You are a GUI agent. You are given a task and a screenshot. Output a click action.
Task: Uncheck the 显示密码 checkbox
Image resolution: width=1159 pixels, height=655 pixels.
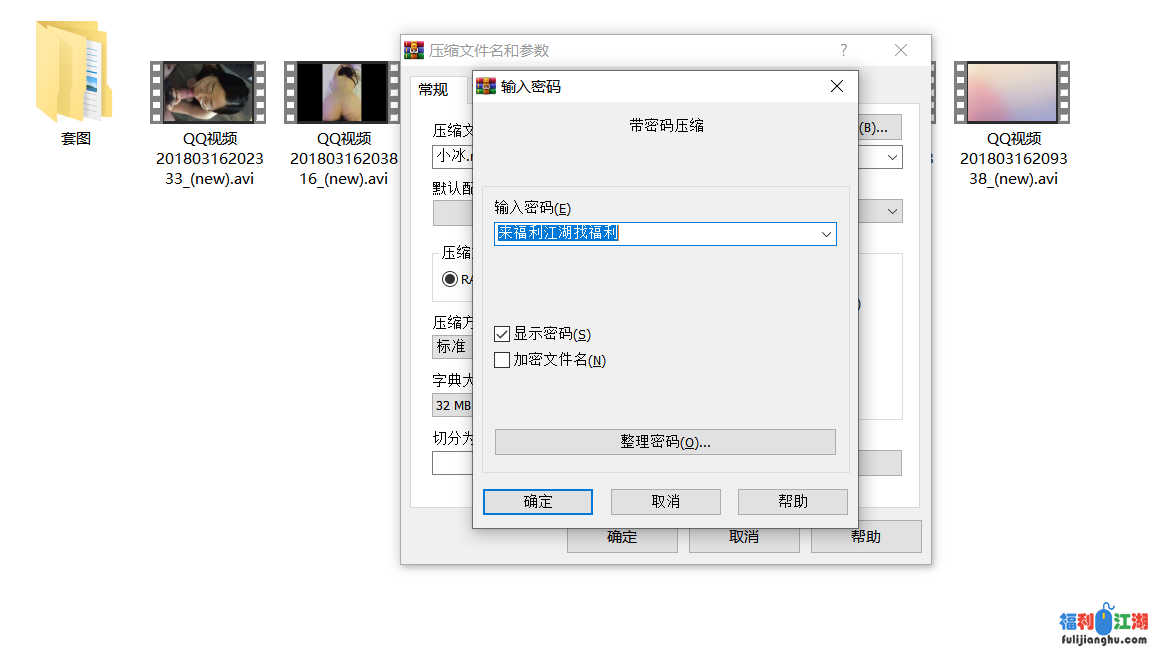(502, 334)
